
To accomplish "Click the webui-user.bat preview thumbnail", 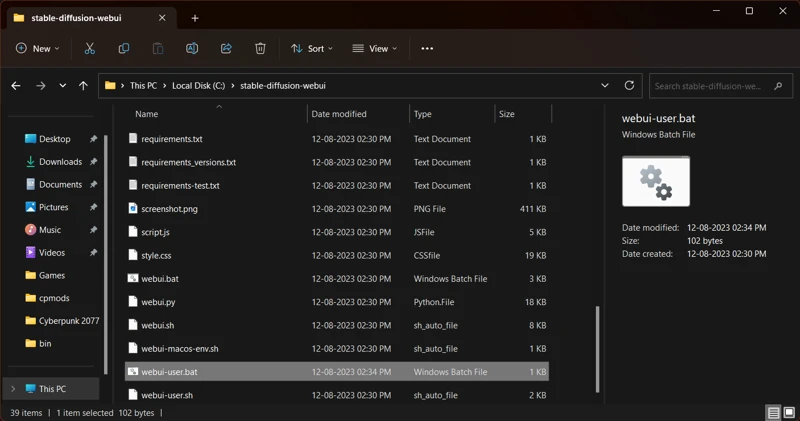I will (x=656, y=181).
